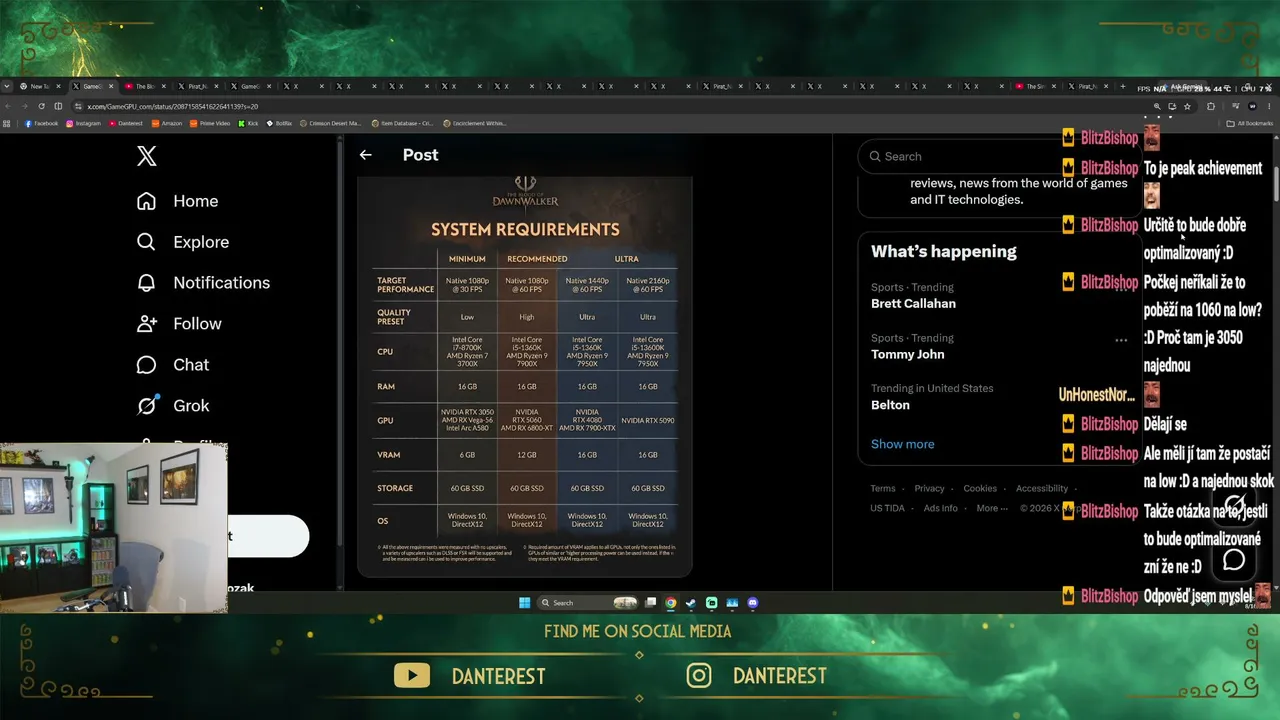Open the All Bookmarks folder
Screen dimensions: 1280x720
coord(1250,123)
